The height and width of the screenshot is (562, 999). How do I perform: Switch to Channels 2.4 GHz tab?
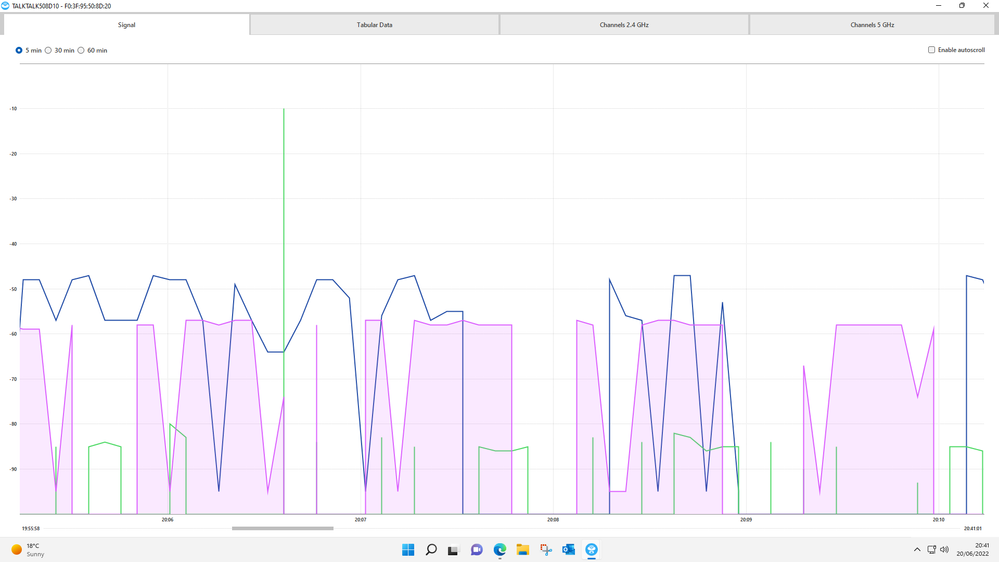[x=624, y=25]
